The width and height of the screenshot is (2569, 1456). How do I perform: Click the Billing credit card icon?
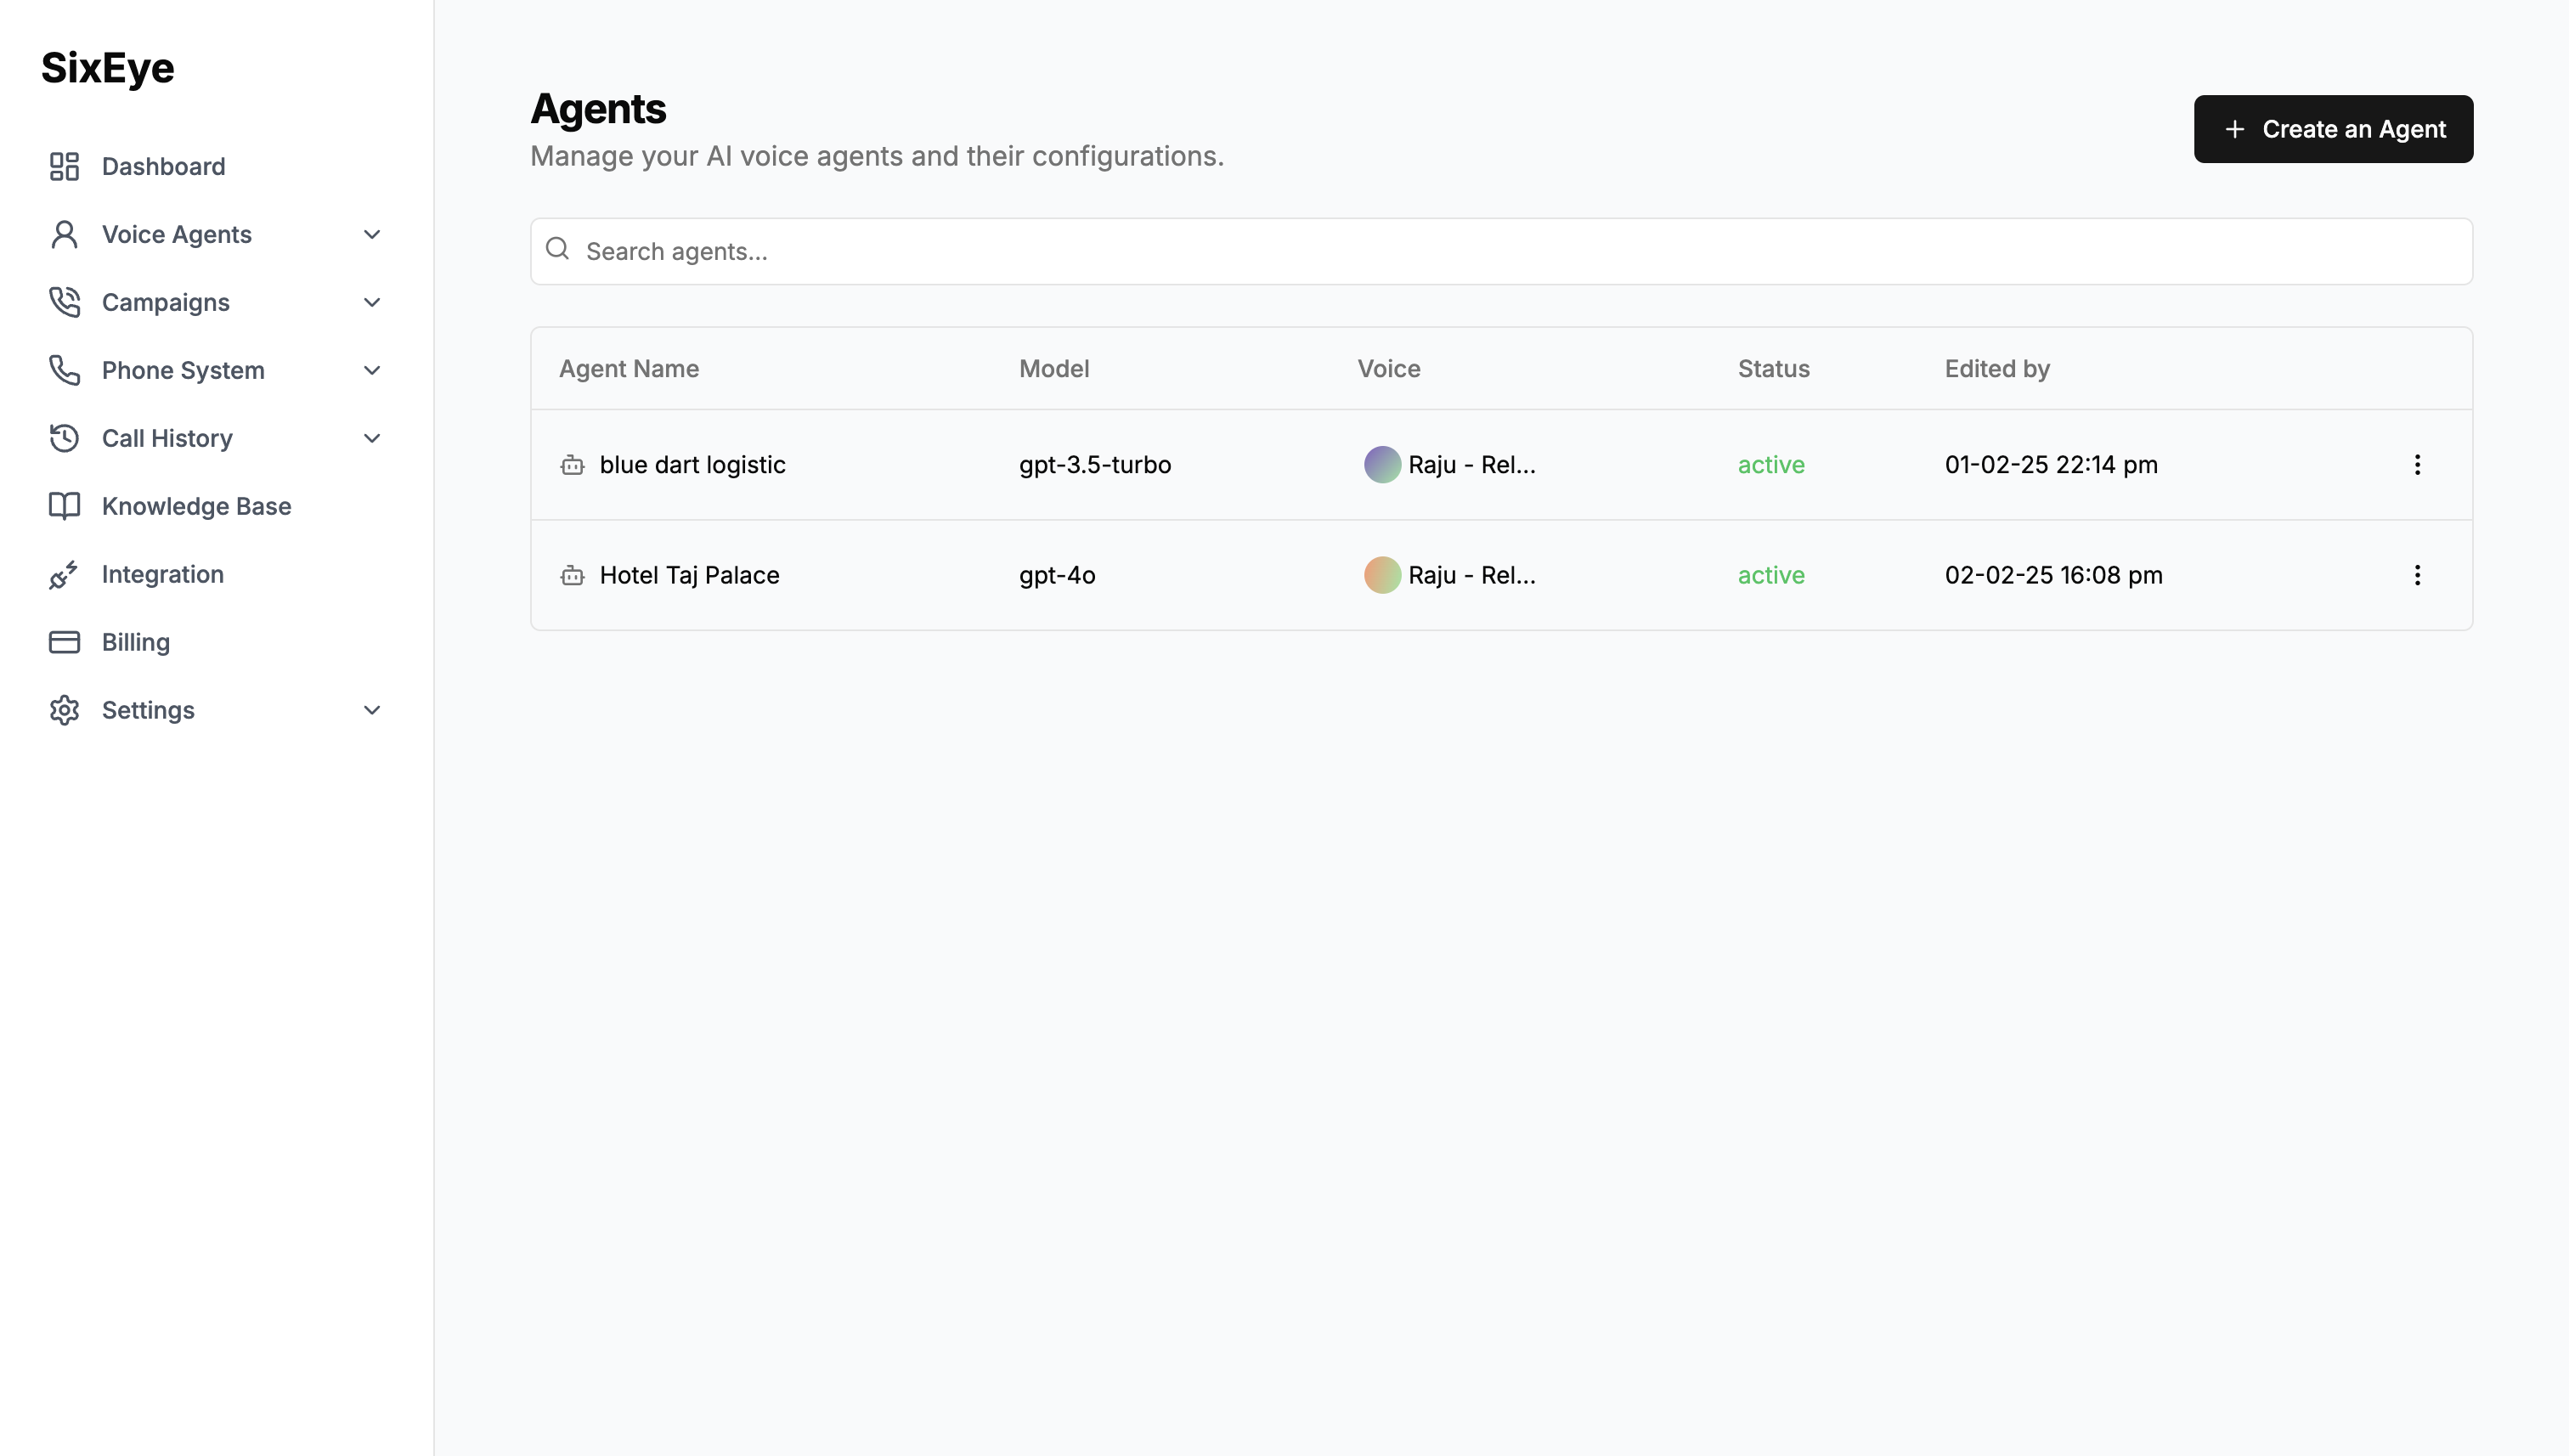point(64,642)
